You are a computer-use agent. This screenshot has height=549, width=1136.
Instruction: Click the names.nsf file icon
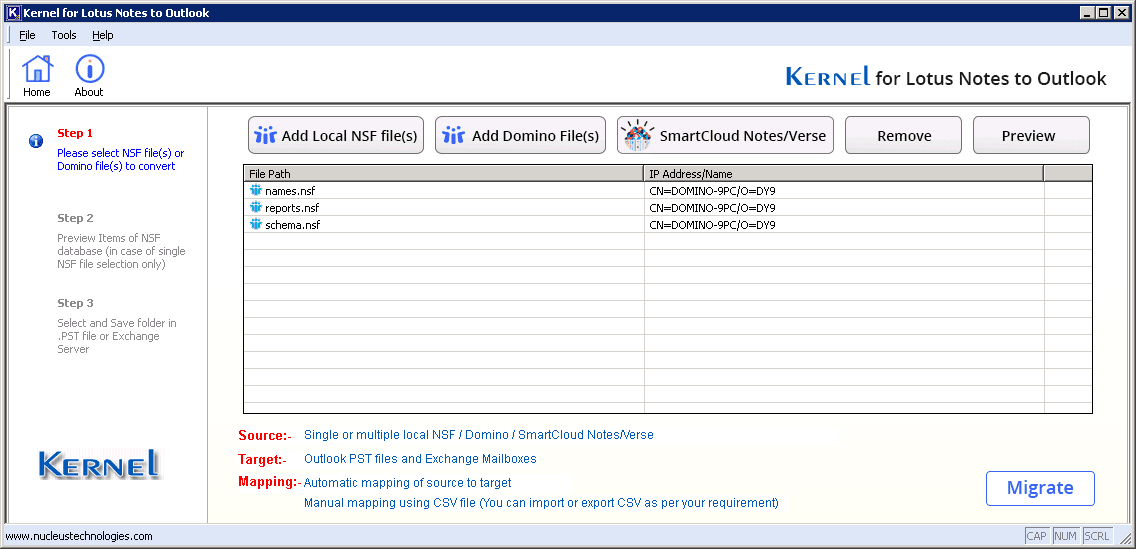point(255,190)
